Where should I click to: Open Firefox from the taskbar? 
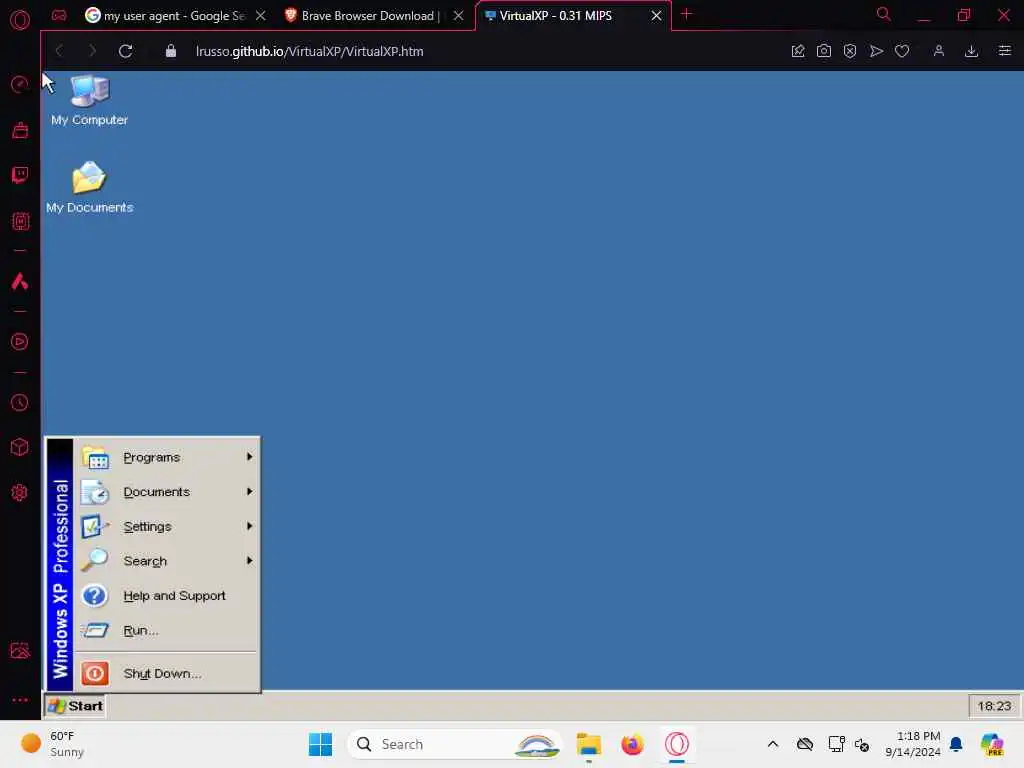[632, 744]
